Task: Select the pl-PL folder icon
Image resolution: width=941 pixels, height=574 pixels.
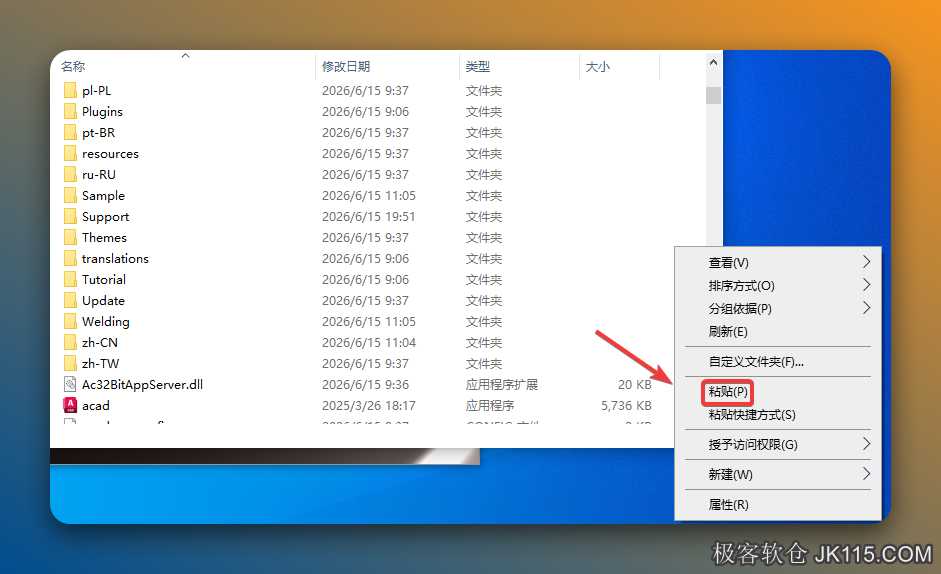Action: 70,91
